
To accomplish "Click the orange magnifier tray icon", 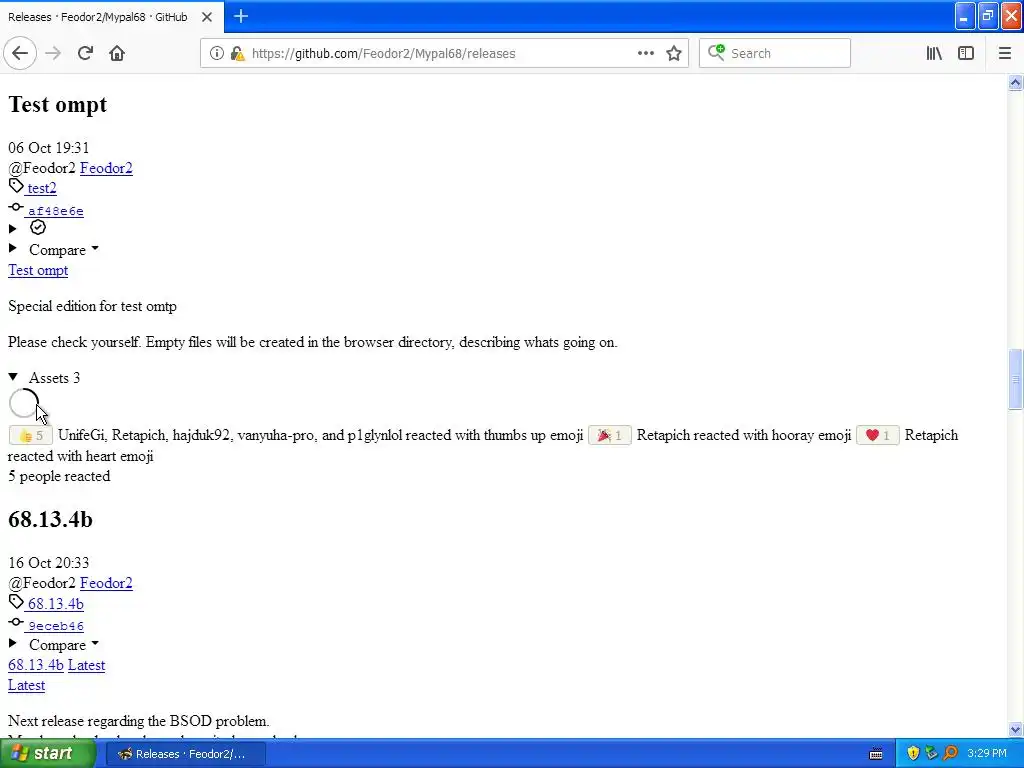I will pyautogui.click(x=950, y=754).
